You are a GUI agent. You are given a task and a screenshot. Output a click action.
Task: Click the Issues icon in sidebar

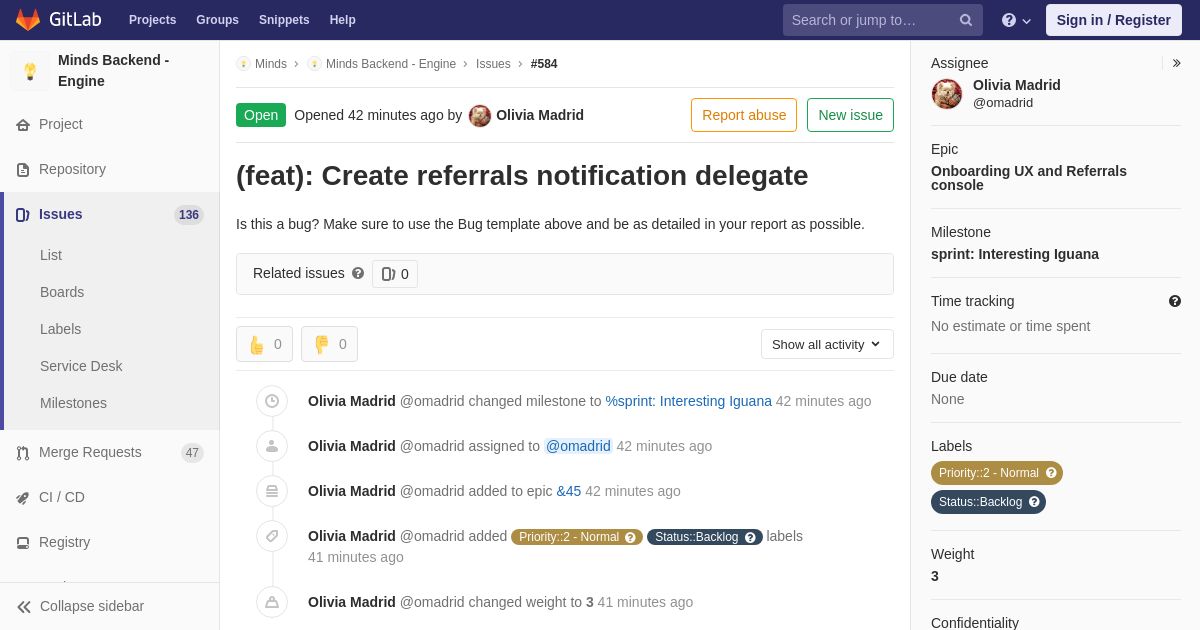point(23,215)
